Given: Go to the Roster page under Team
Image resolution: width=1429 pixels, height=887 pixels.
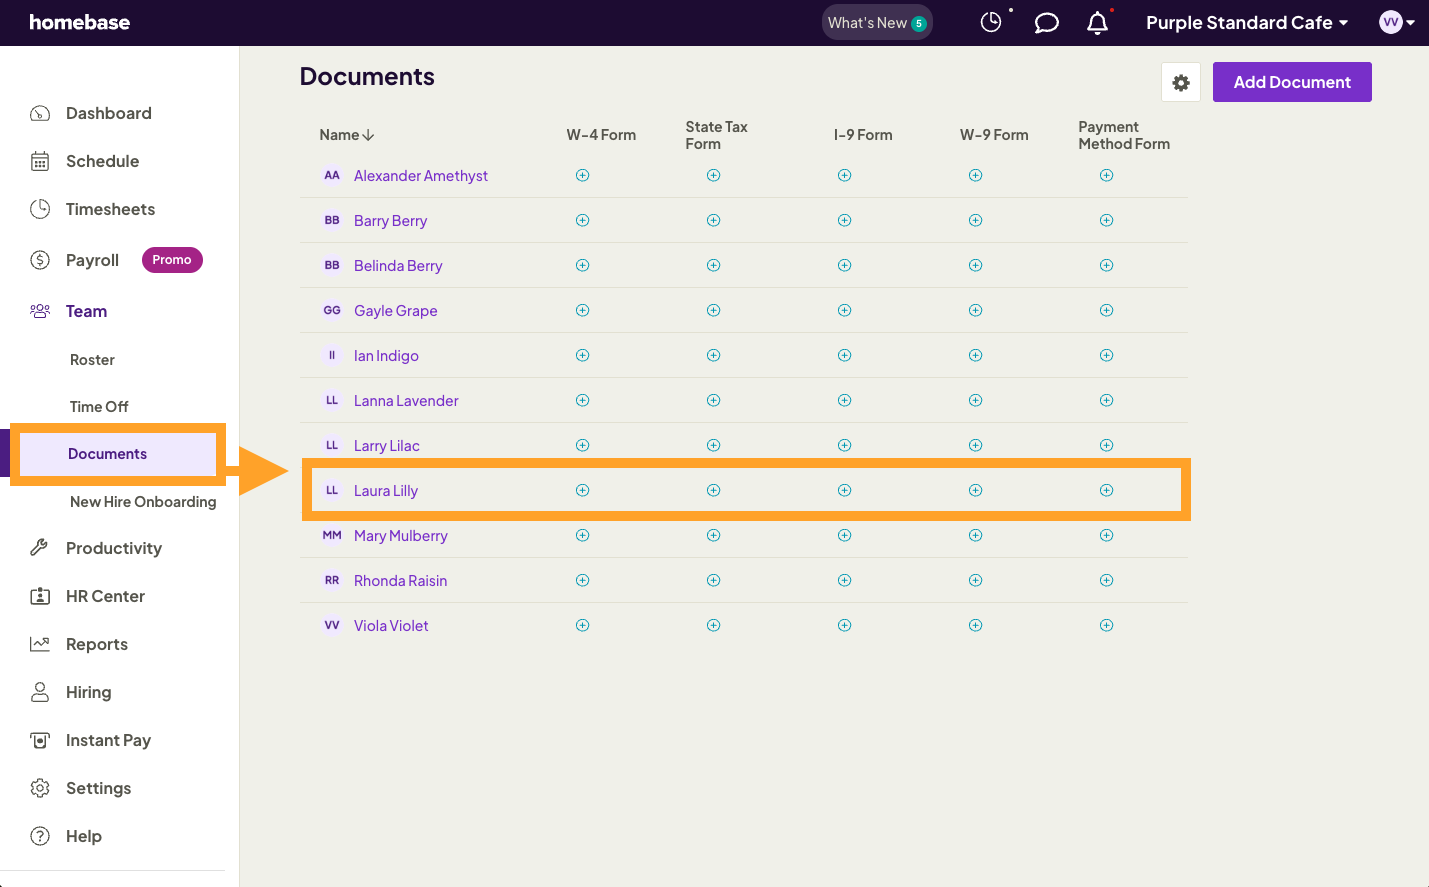Looking at the screenshot, I should point(92,359).
